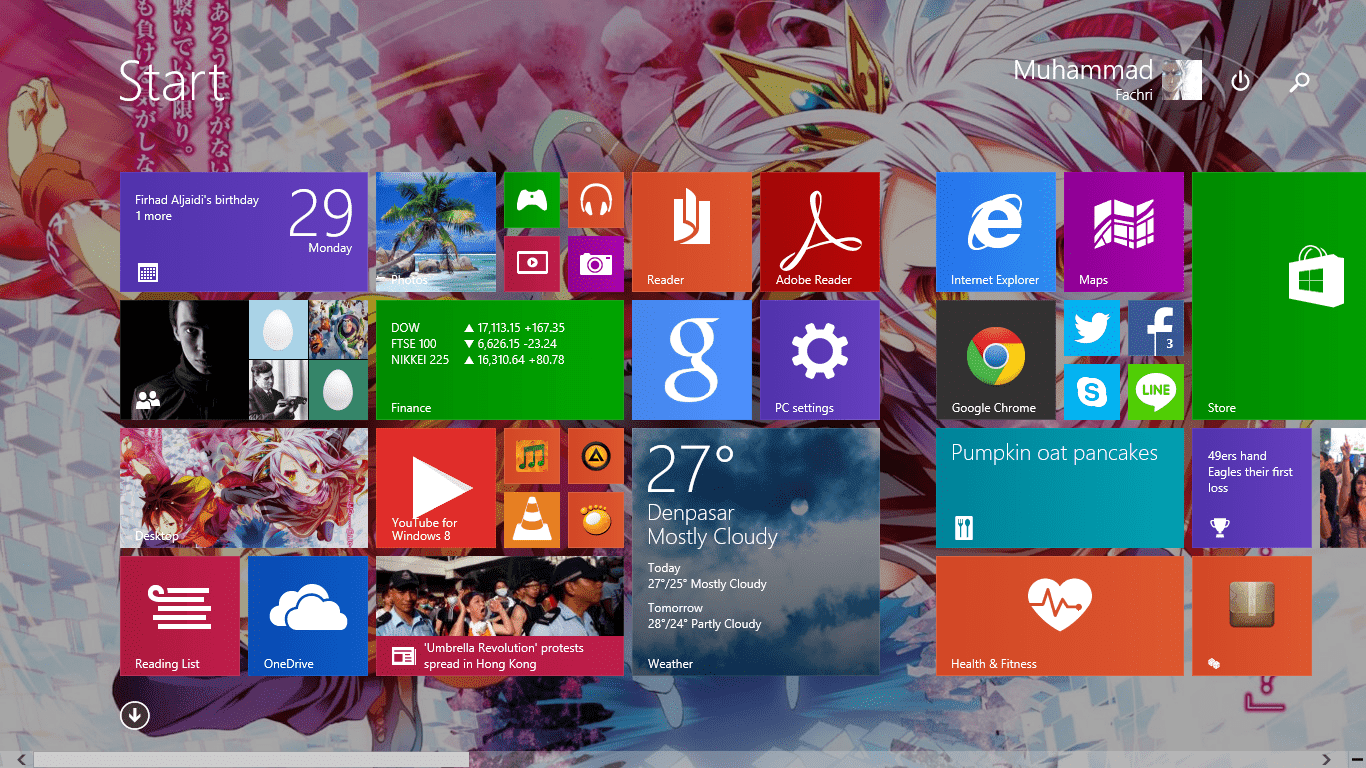This screenshot has width=1366, height=768.
Task: Launch YouTube for Windows 8 tile
Action: [435, 488]
